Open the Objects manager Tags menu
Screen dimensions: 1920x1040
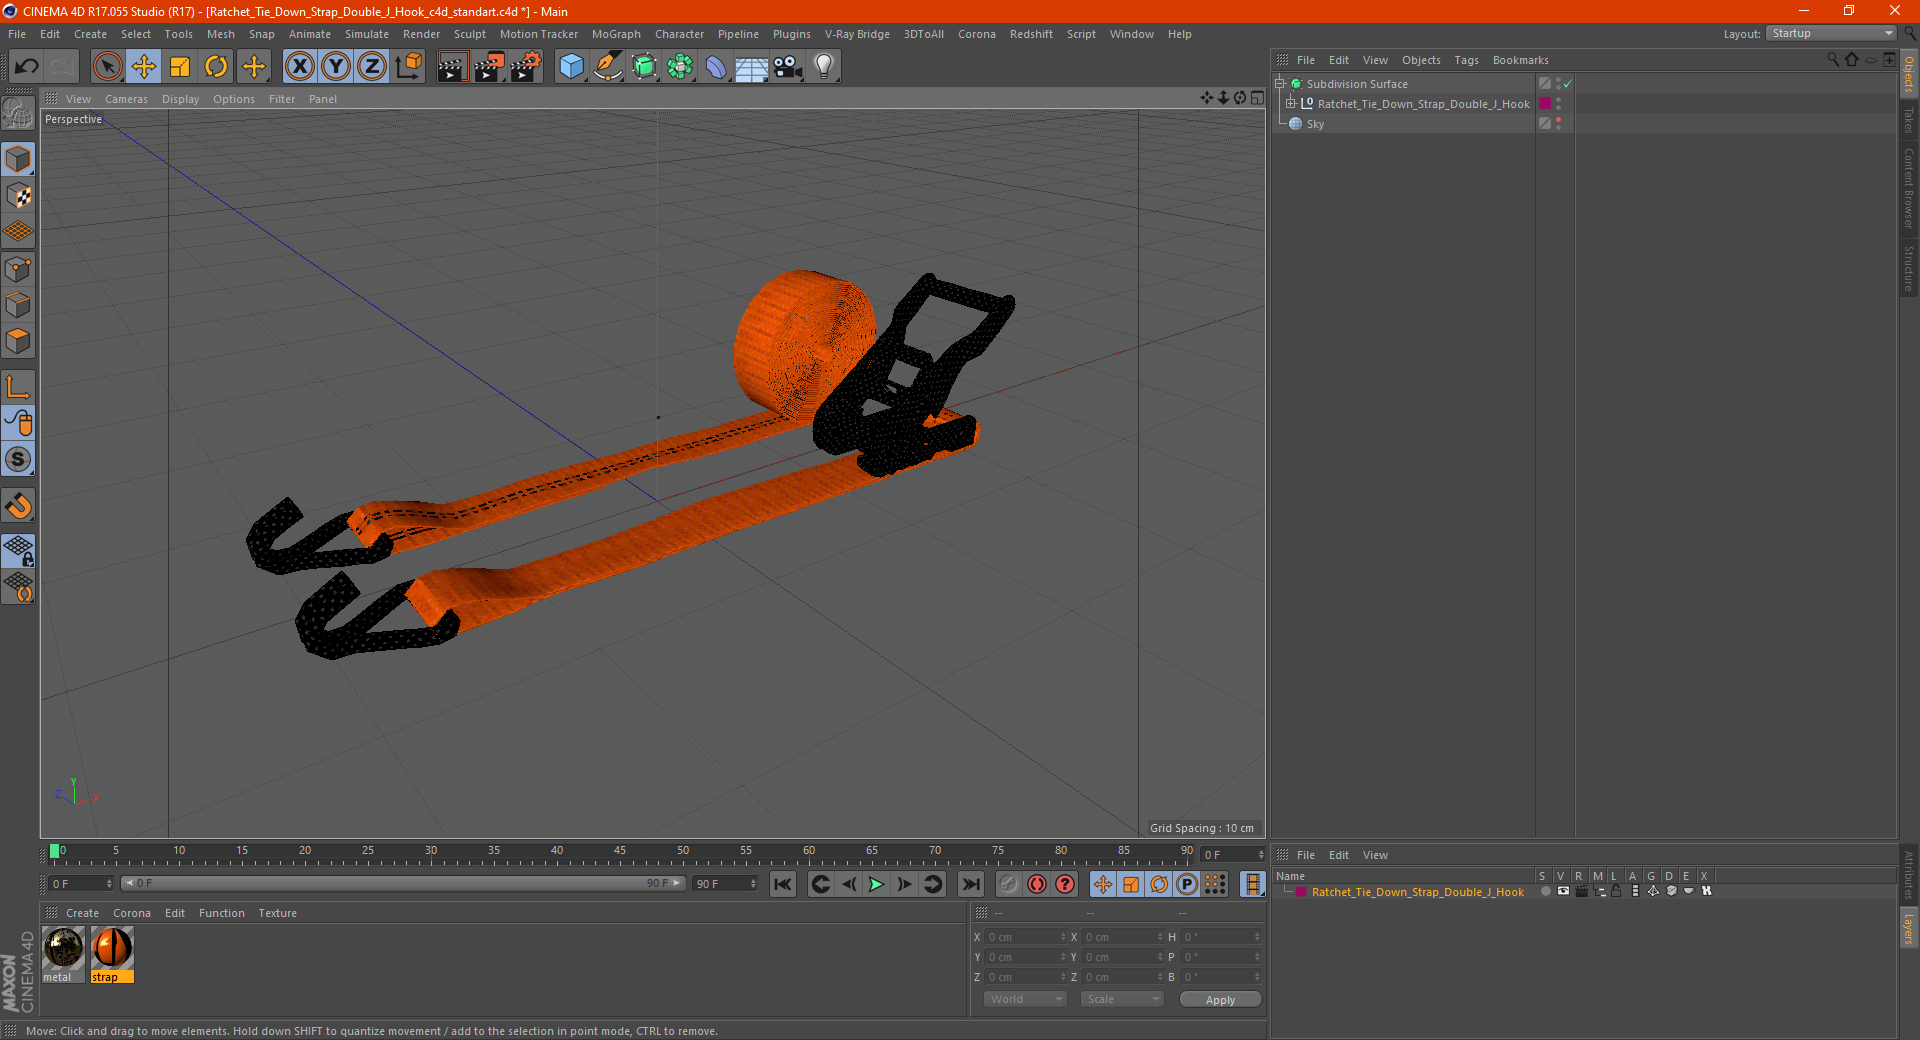click(1466, 60)
